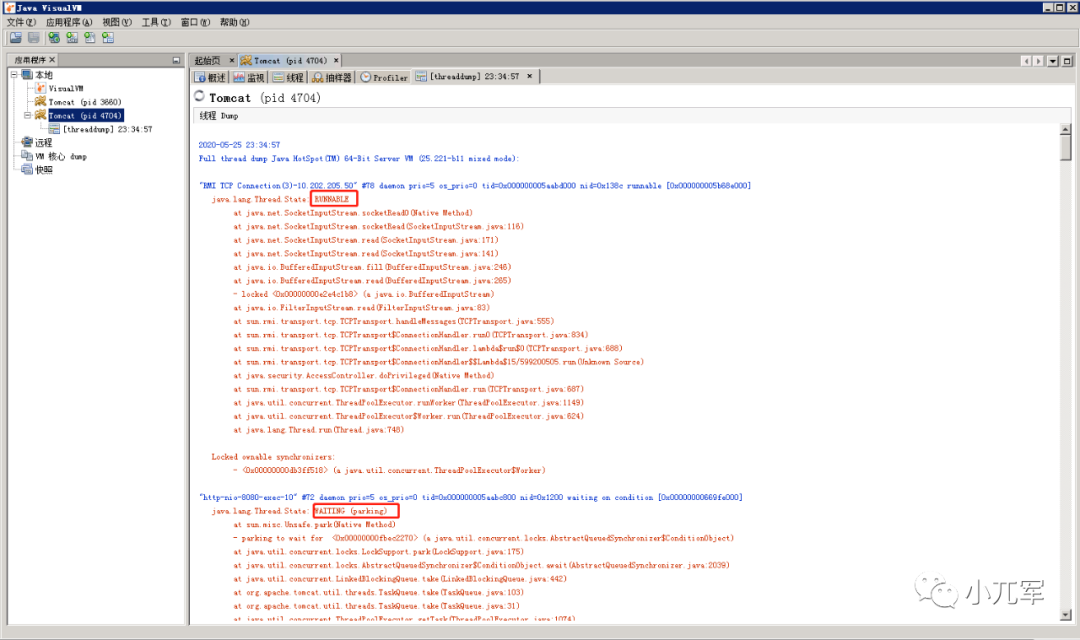Click the "http-nio-8080-exec-10" thread header line
Viewport: 1080px width, 640px height.
coord(470,497)
